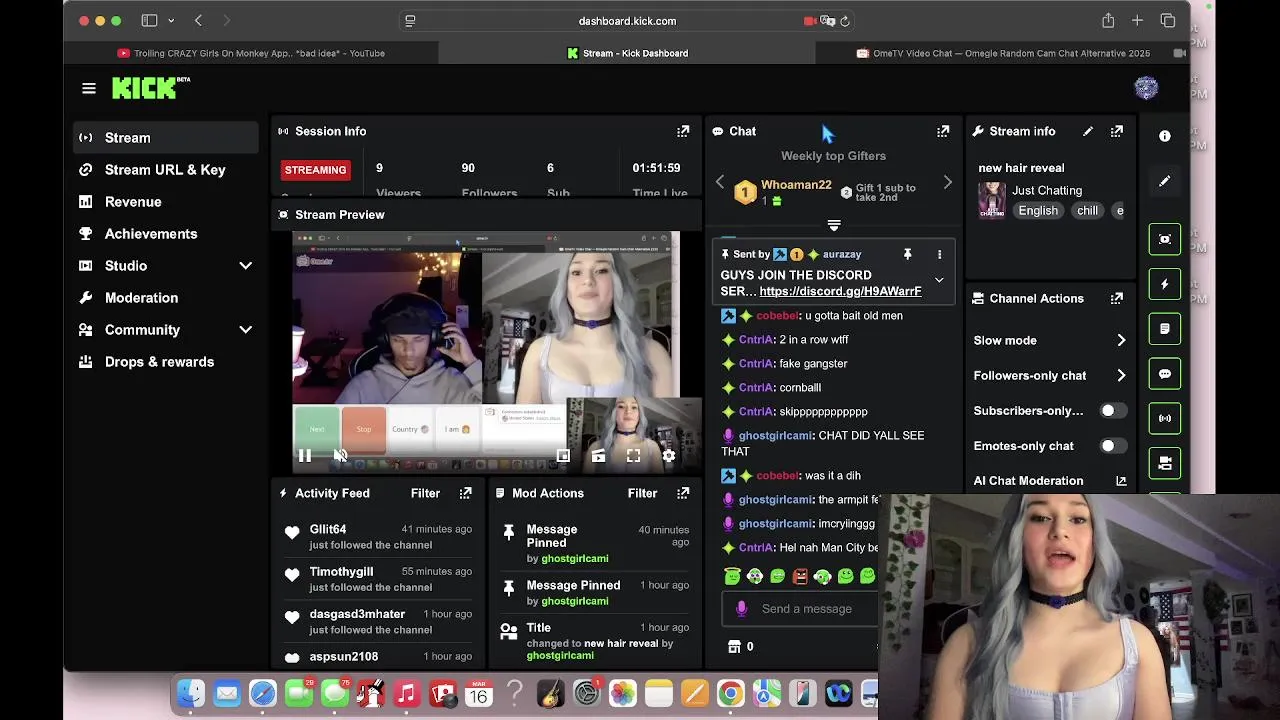Edit stream info with the pencil in panel header
The height and width of the screenshot is (720, 1280).
click(x=1088, y=131)
